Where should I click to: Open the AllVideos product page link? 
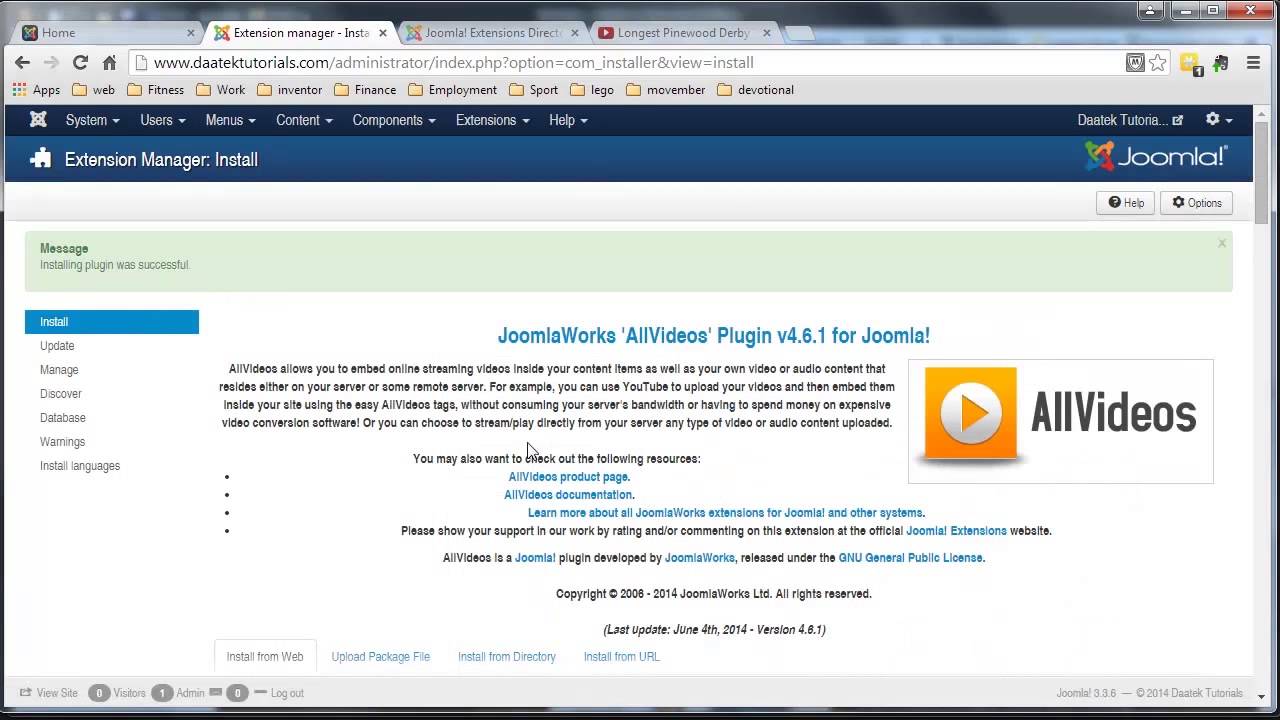tap(569, 477)
